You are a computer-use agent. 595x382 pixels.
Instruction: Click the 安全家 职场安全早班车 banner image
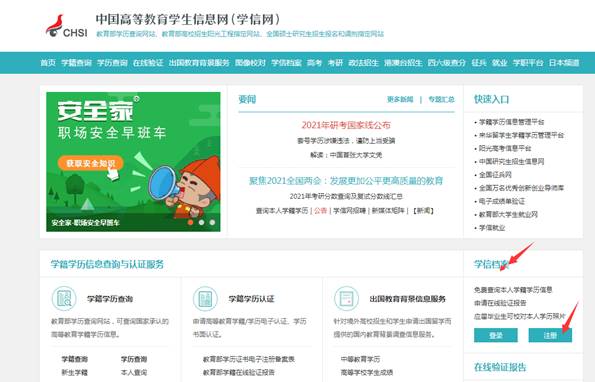coord(133,162)
